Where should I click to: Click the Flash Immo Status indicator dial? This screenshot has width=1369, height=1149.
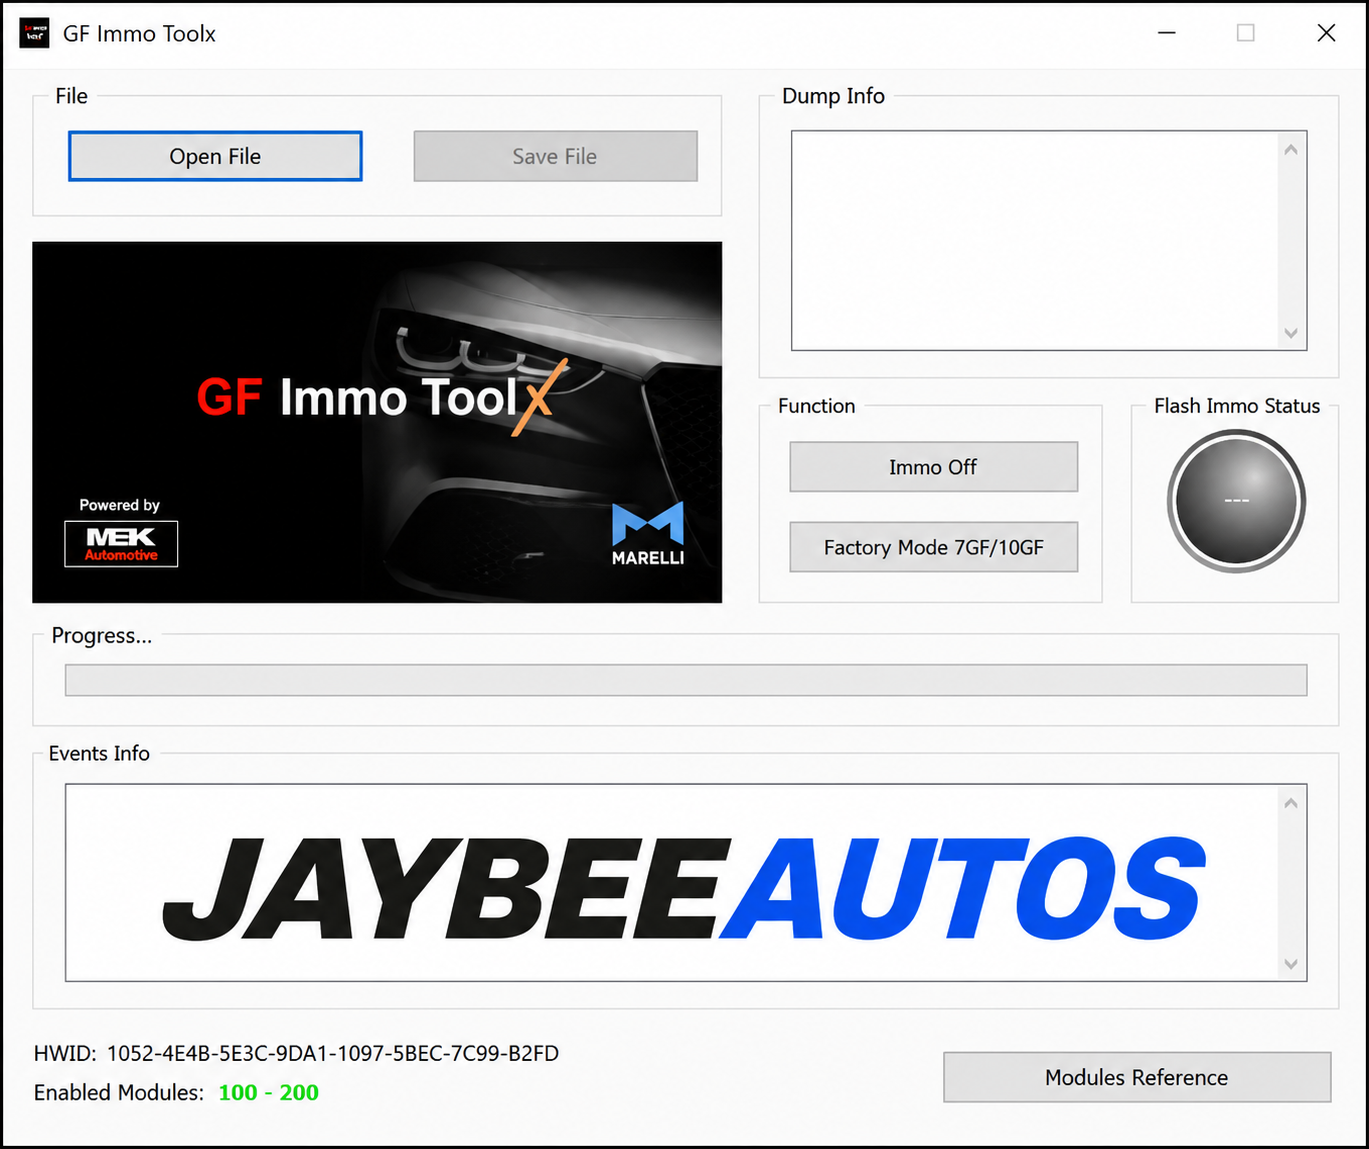coord(1236,501)
